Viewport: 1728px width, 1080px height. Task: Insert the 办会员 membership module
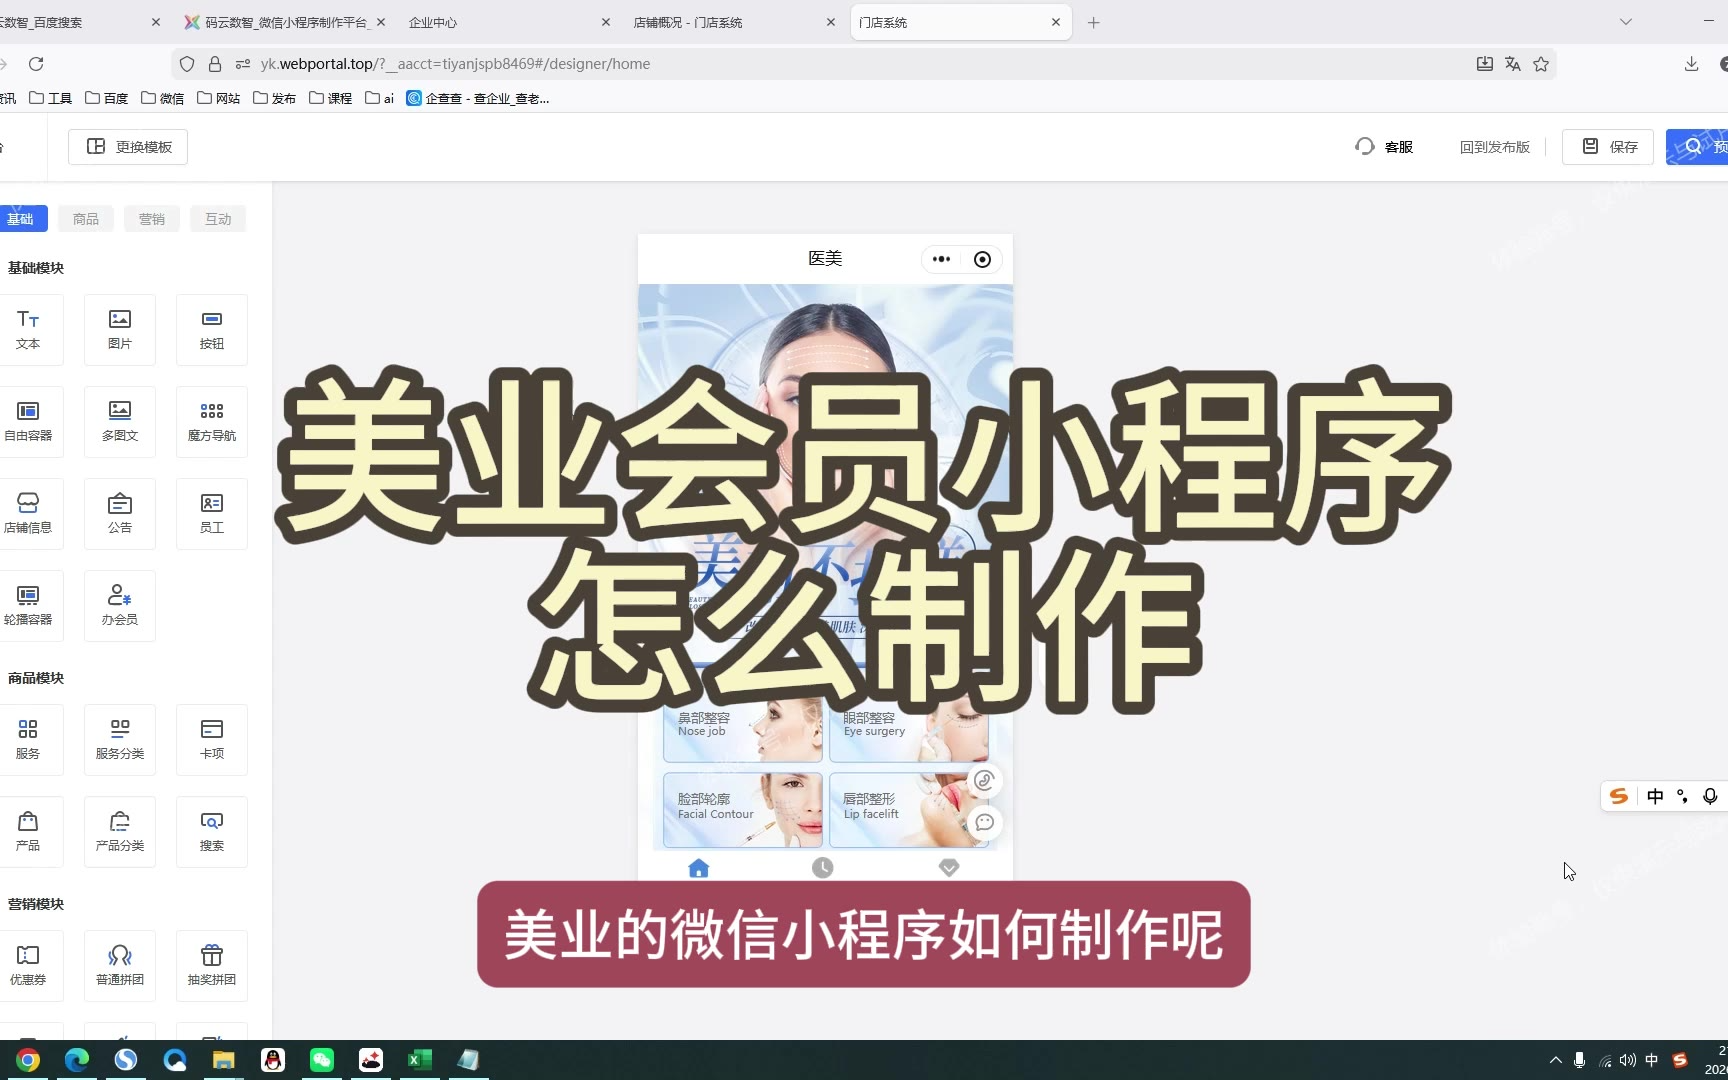click(x=120, y=605)
